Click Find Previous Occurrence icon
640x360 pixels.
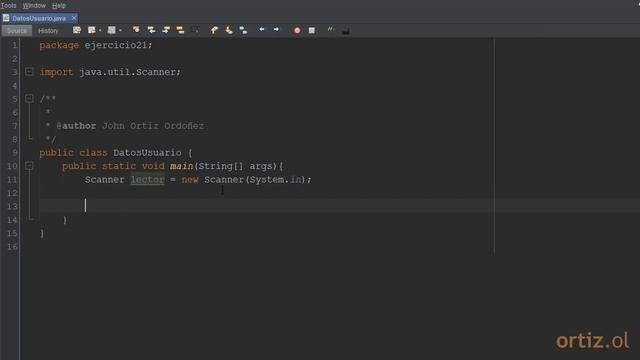151,30
